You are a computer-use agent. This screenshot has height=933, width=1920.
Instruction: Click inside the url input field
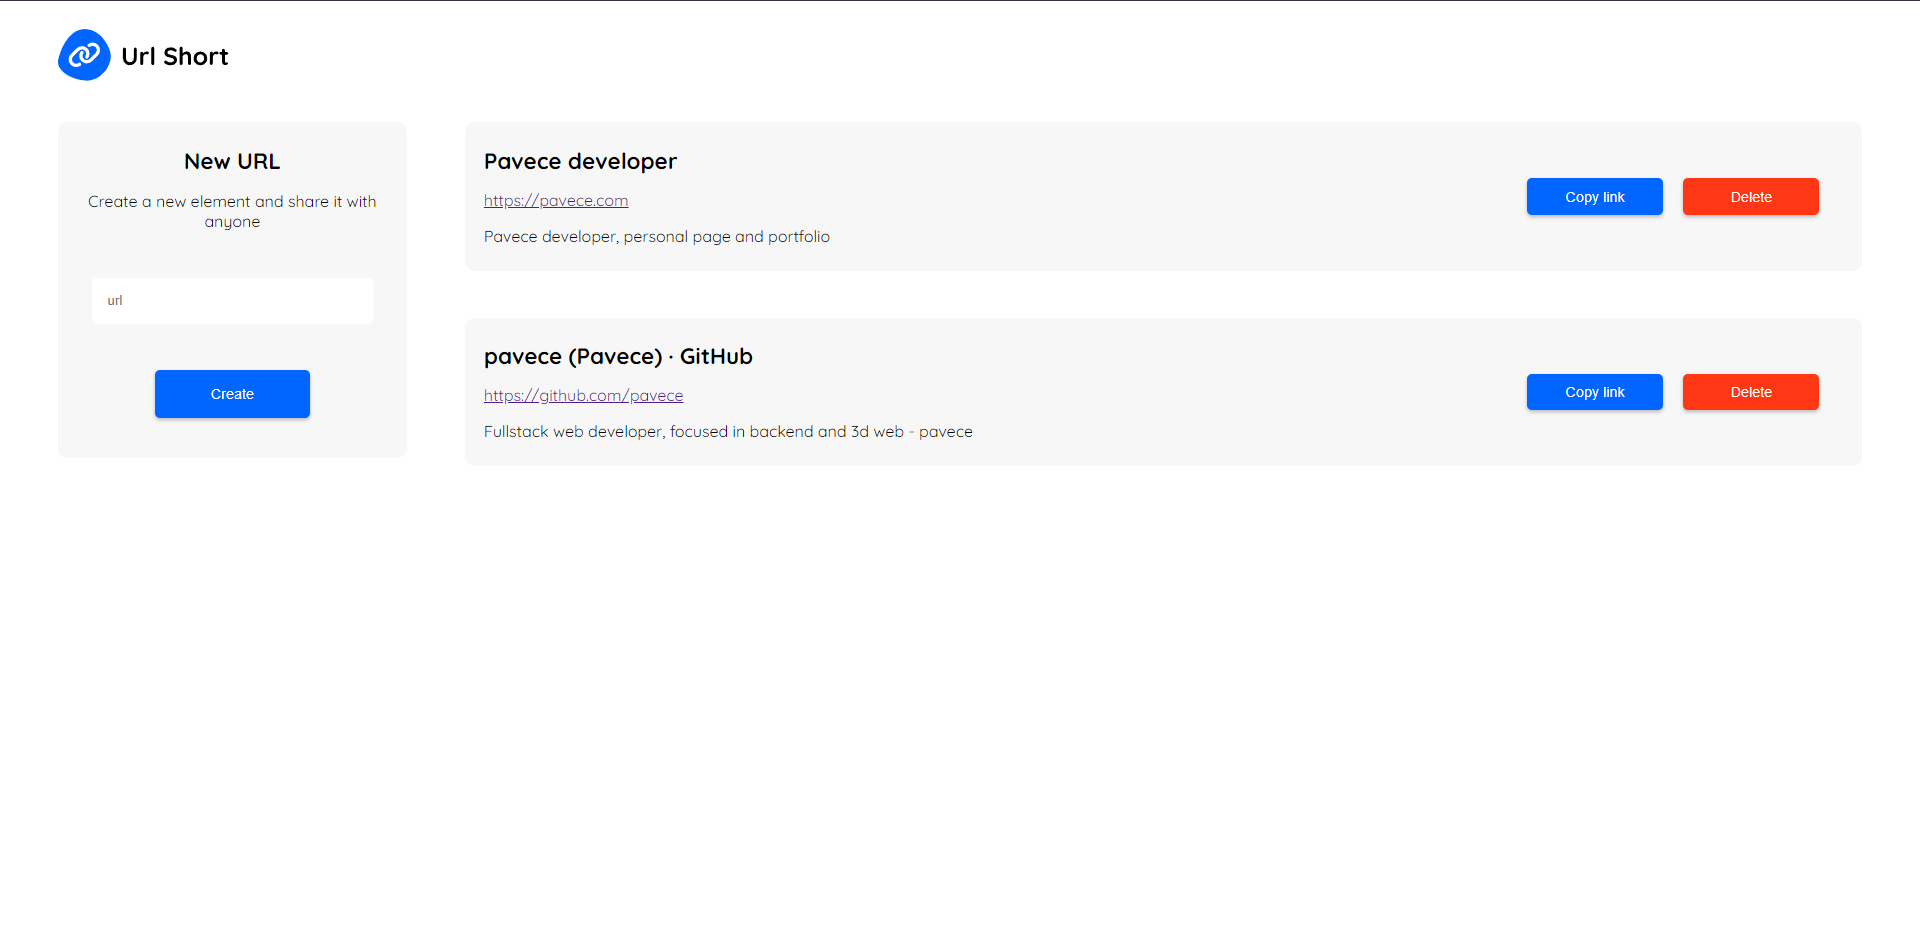coord(232,300)
